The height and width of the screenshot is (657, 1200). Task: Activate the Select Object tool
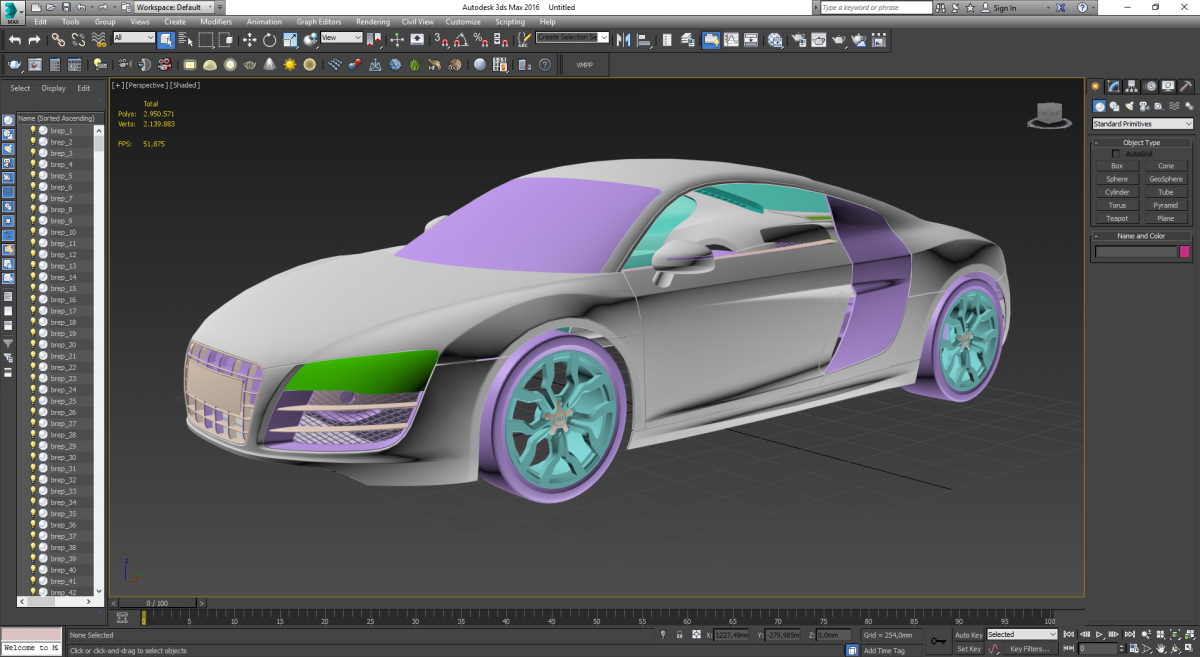pyautogui.click(x=166, y=40)
